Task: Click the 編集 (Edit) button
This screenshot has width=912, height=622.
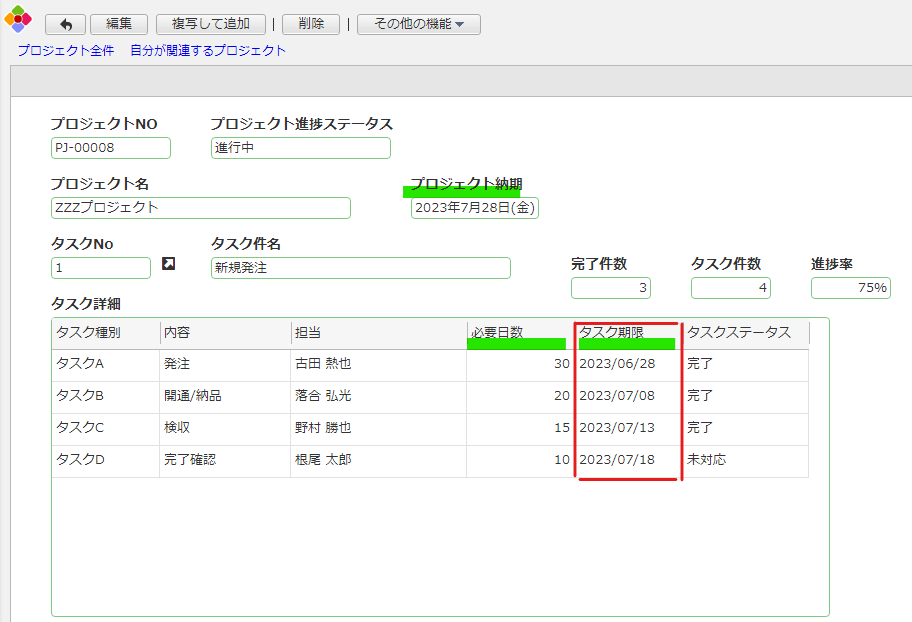Action: (x=119, y=25)
